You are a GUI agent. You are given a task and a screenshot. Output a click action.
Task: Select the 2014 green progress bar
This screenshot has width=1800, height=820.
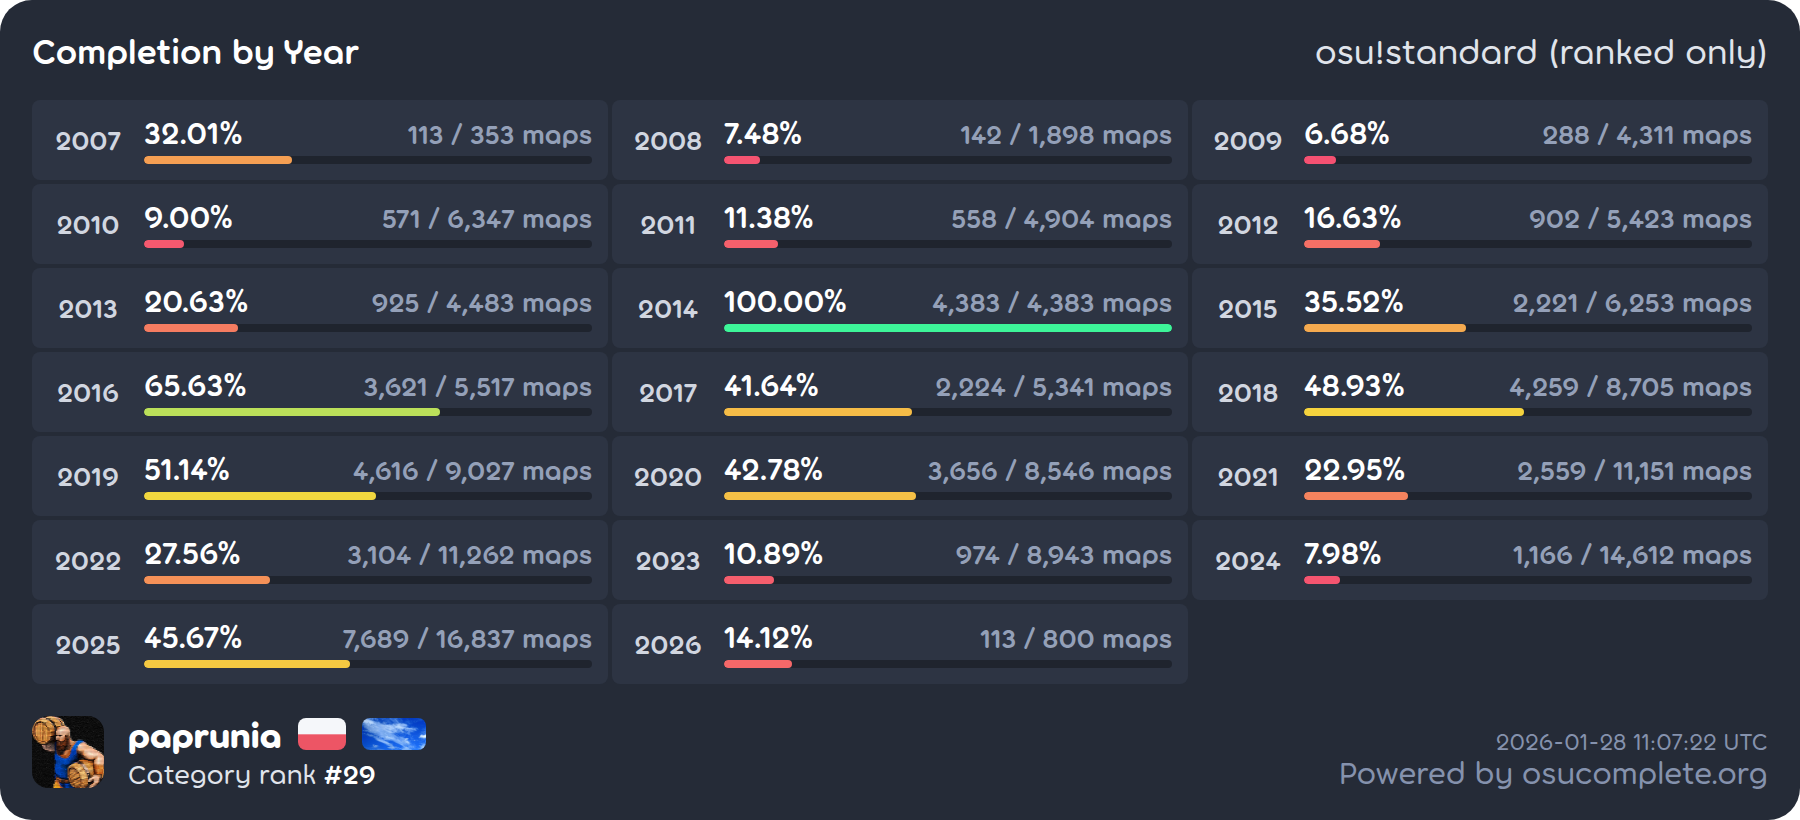click(947, 328)
